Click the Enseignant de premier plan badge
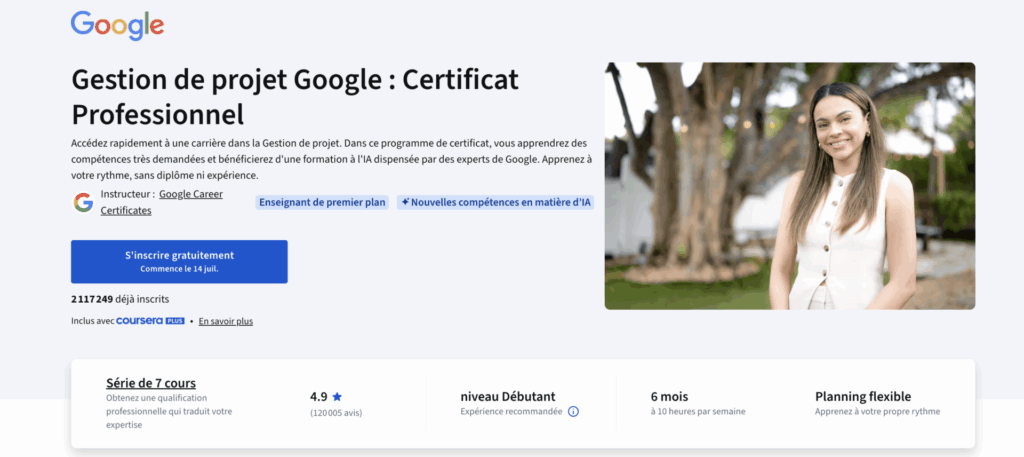 click(x=322, y=202)
